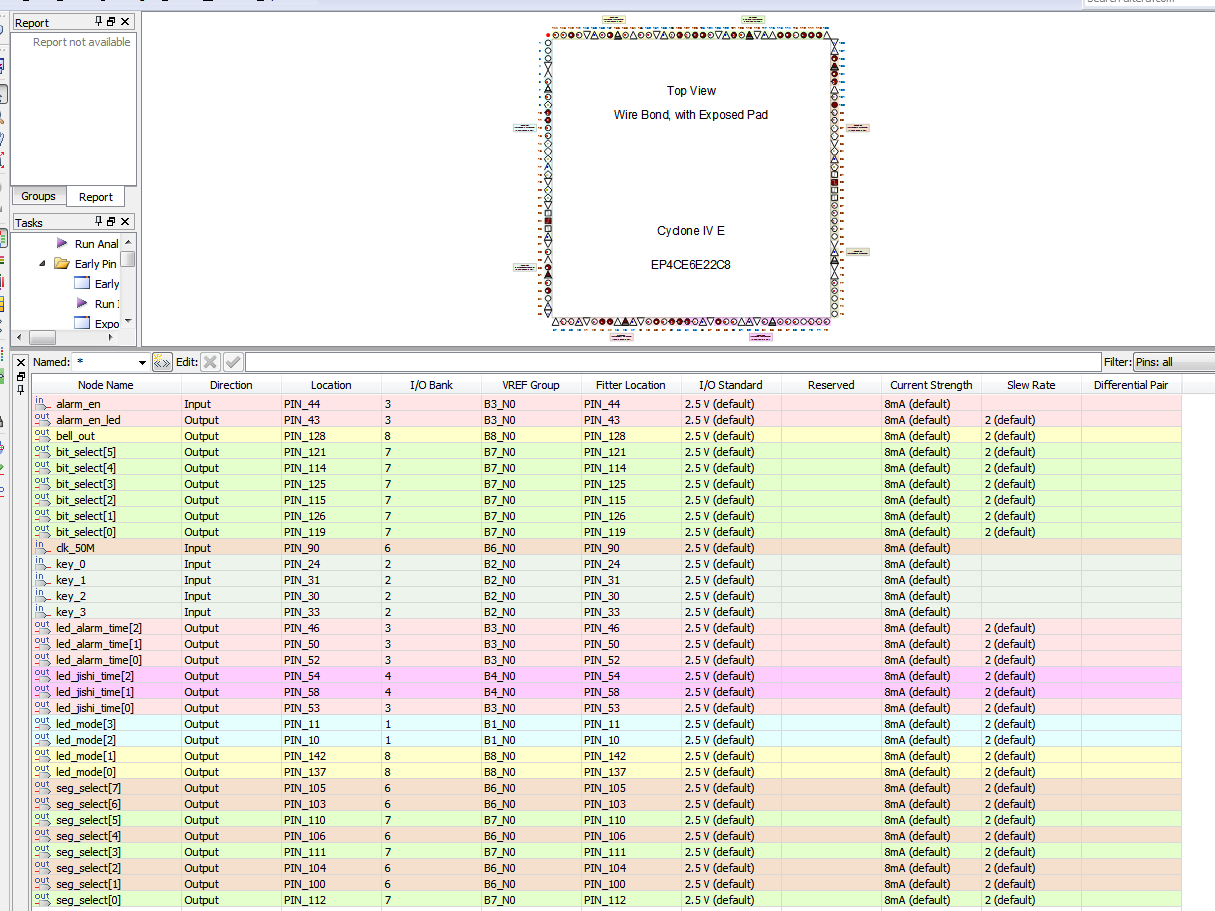This screenshot has width=1215, height=911.
Task: Select Location cell PIN_128 for bell_out
Action: [x=330, y=436]
